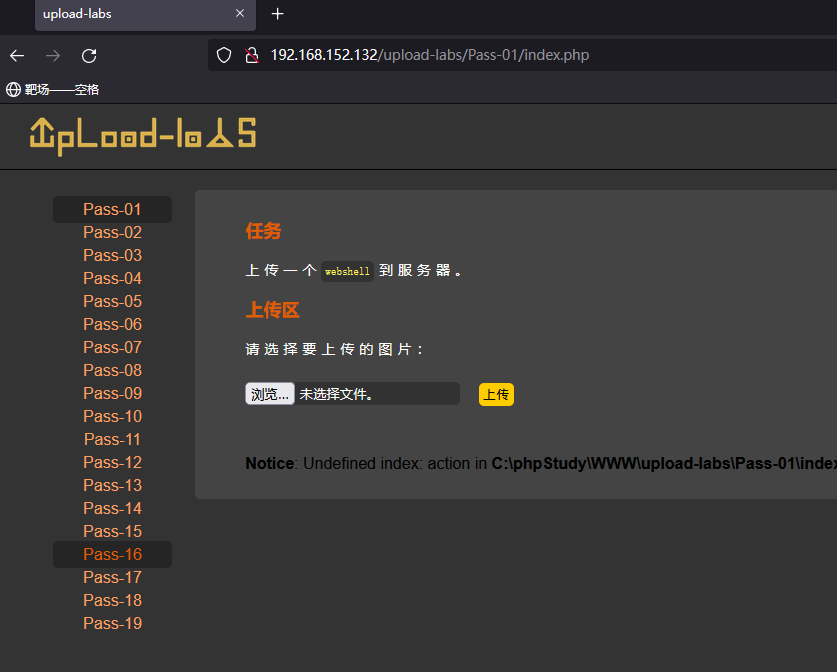
Task: Click the 浏览 file browse button
Action: pos(269,393)
